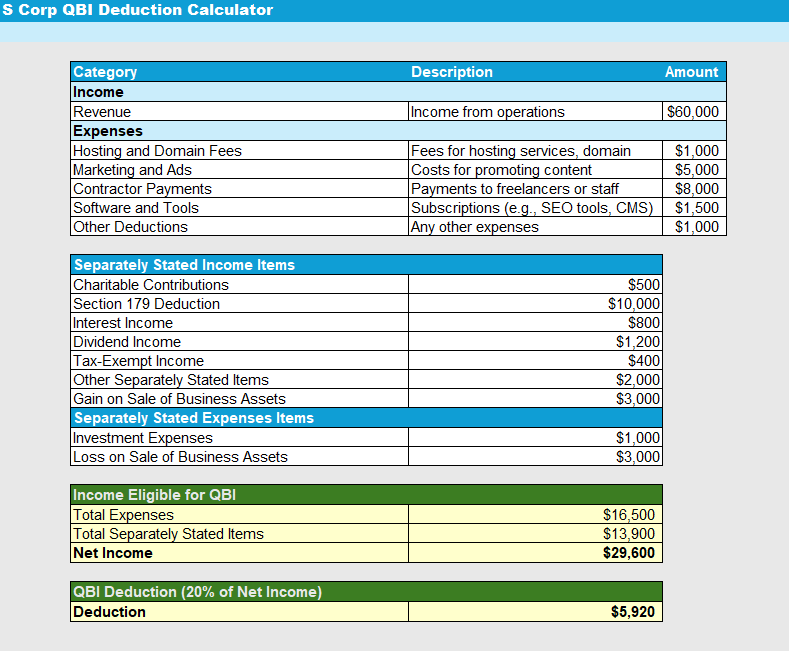The height and width of the screenshot is (651, 789).
Task: Edit the Marketing and Ads amount cell
Action: pos(694,170)
